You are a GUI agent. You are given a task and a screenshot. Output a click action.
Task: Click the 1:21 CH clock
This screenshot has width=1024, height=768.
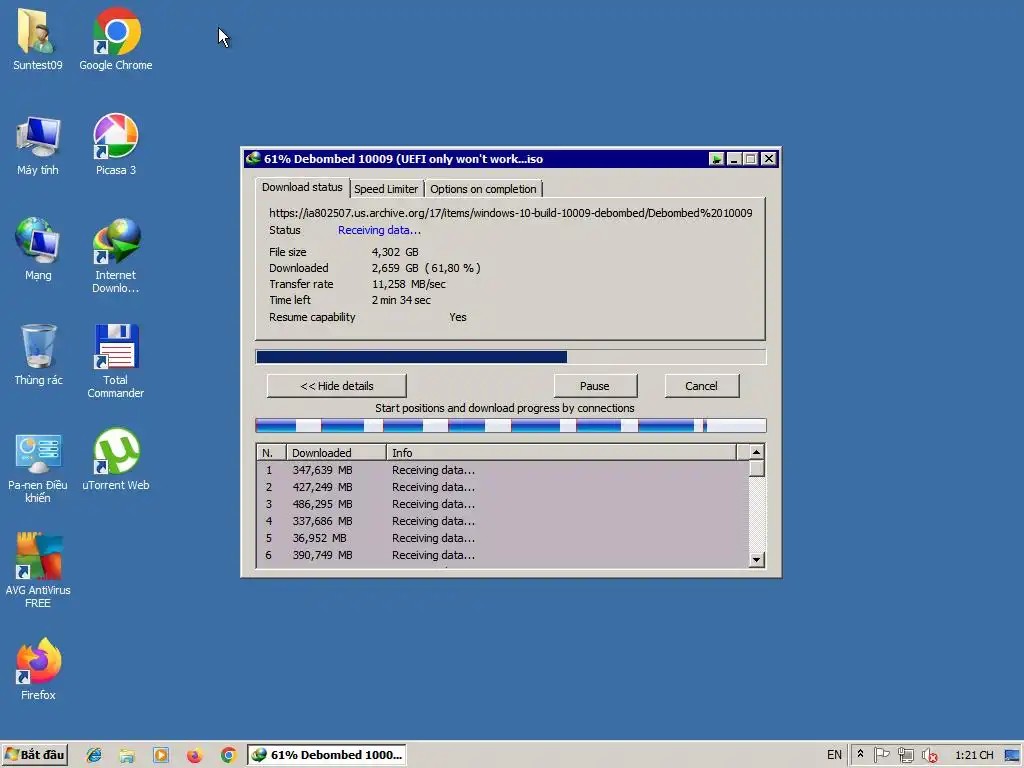pos(974,755)
